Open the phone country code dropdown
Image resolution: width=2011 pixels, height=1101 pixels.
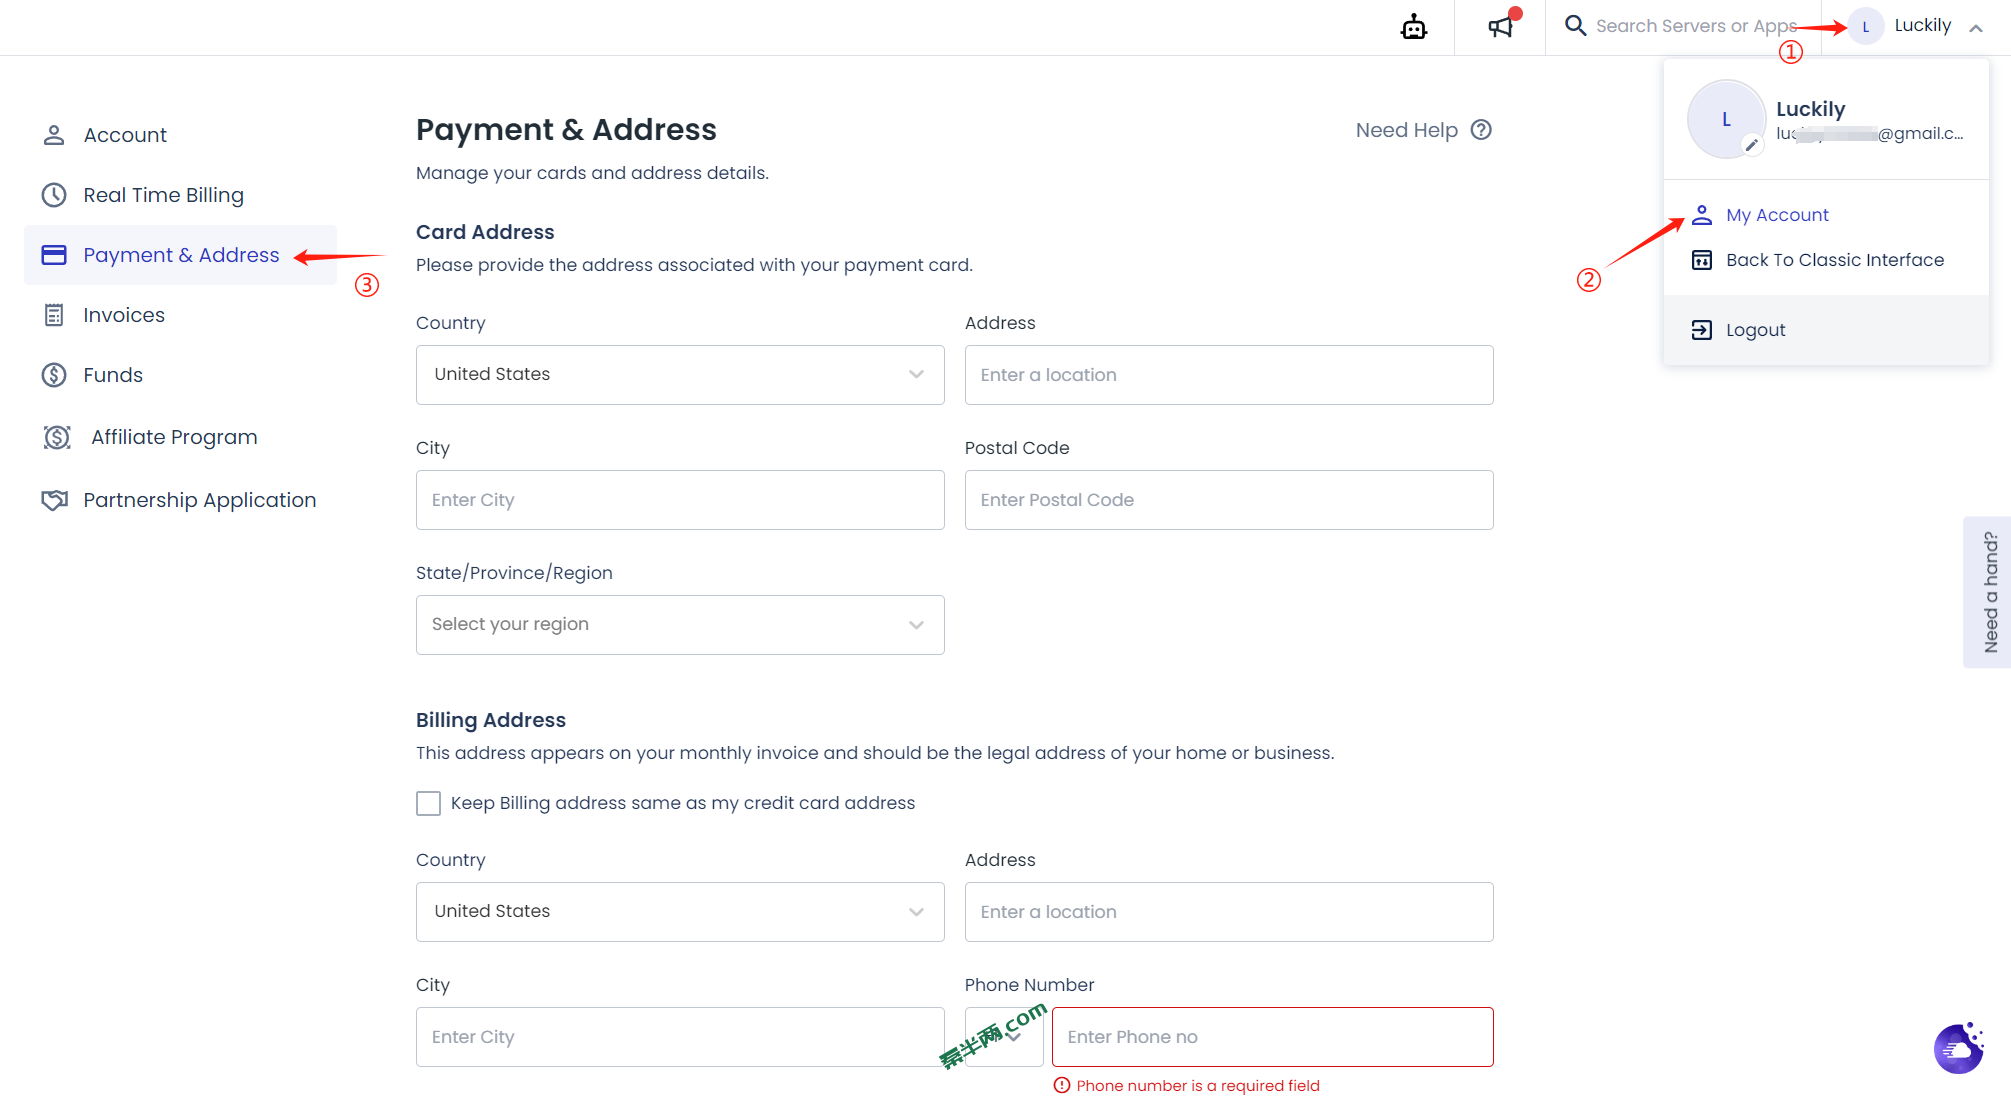(x=1004, y=1037)
